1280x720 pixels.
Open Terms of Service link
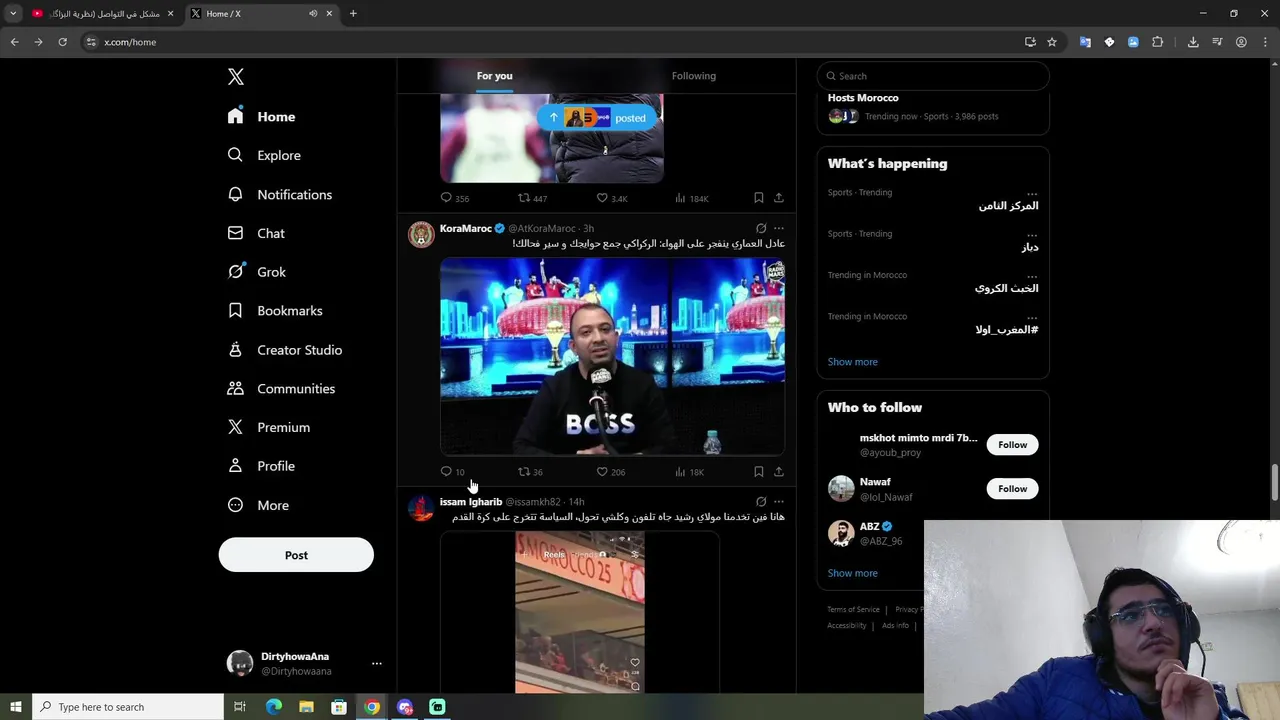[853, 610]
